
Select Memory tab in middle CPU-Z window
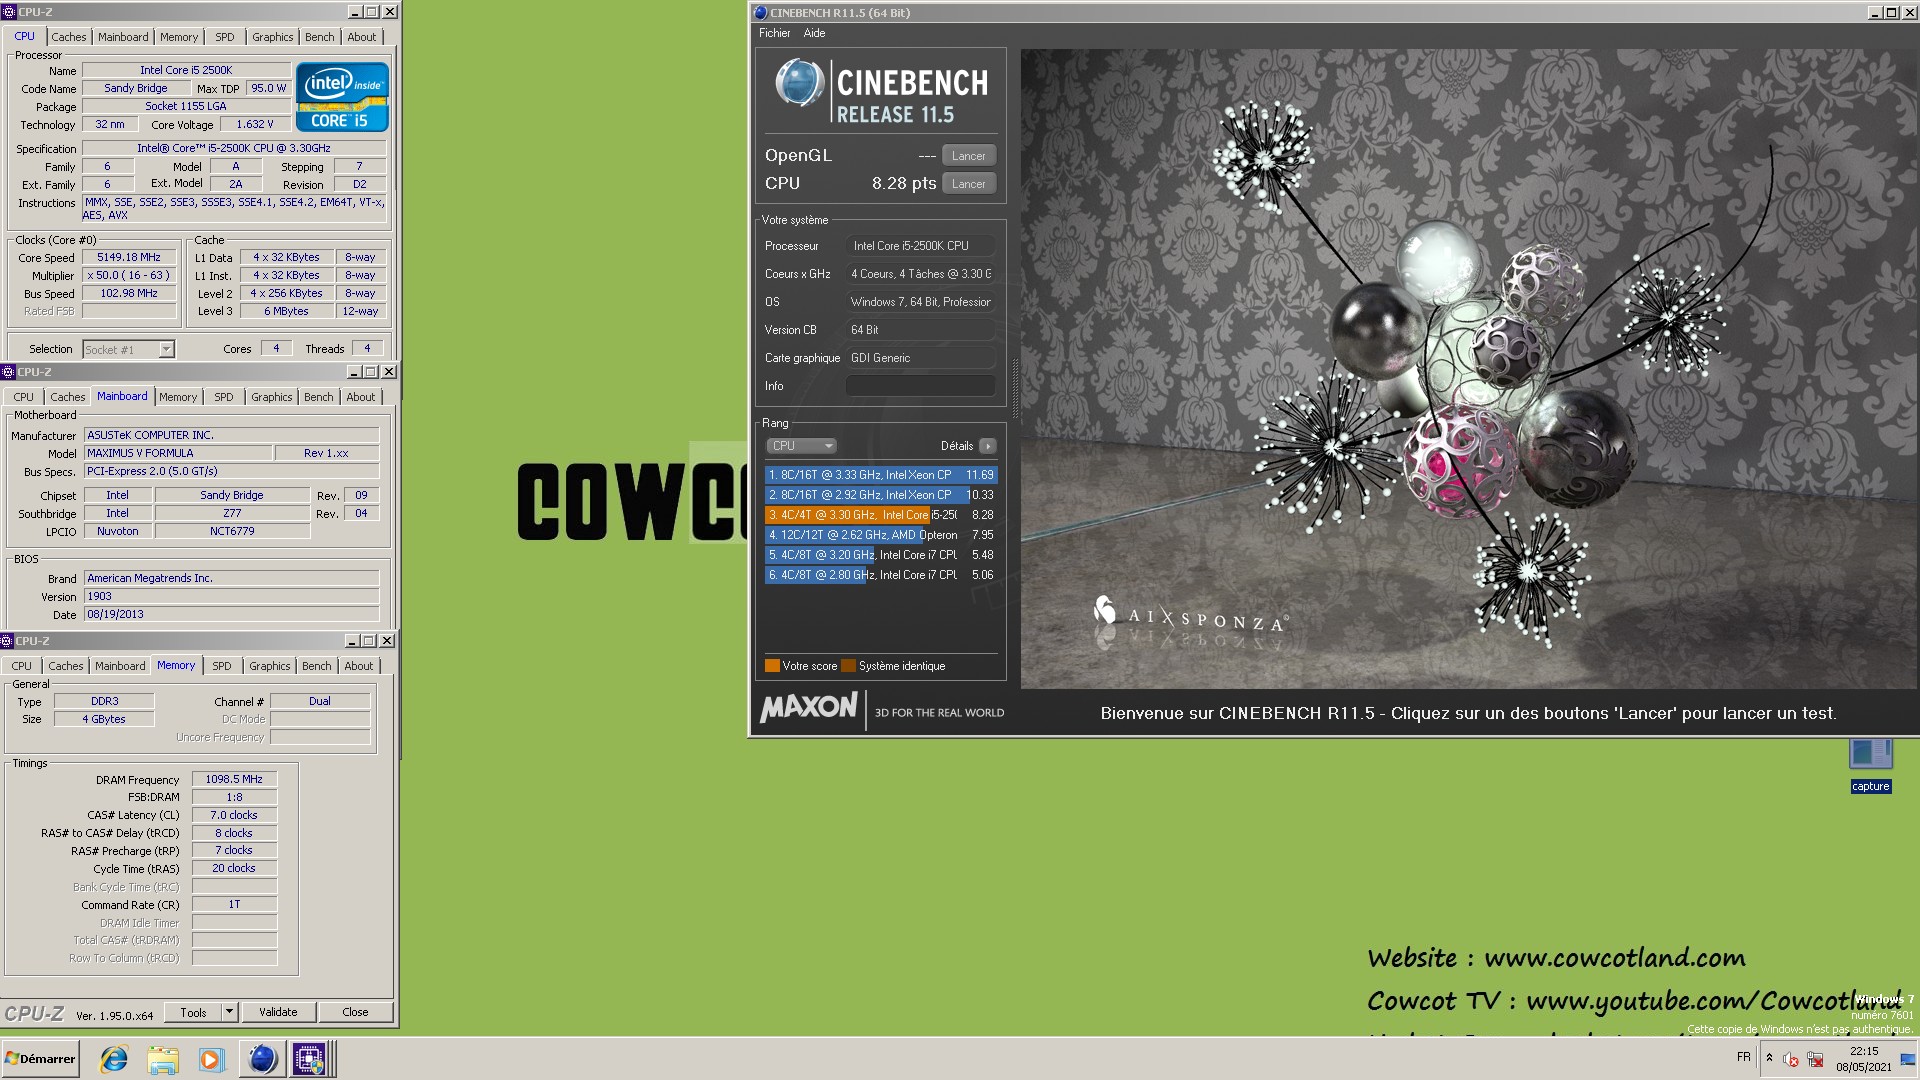point(178,397)
